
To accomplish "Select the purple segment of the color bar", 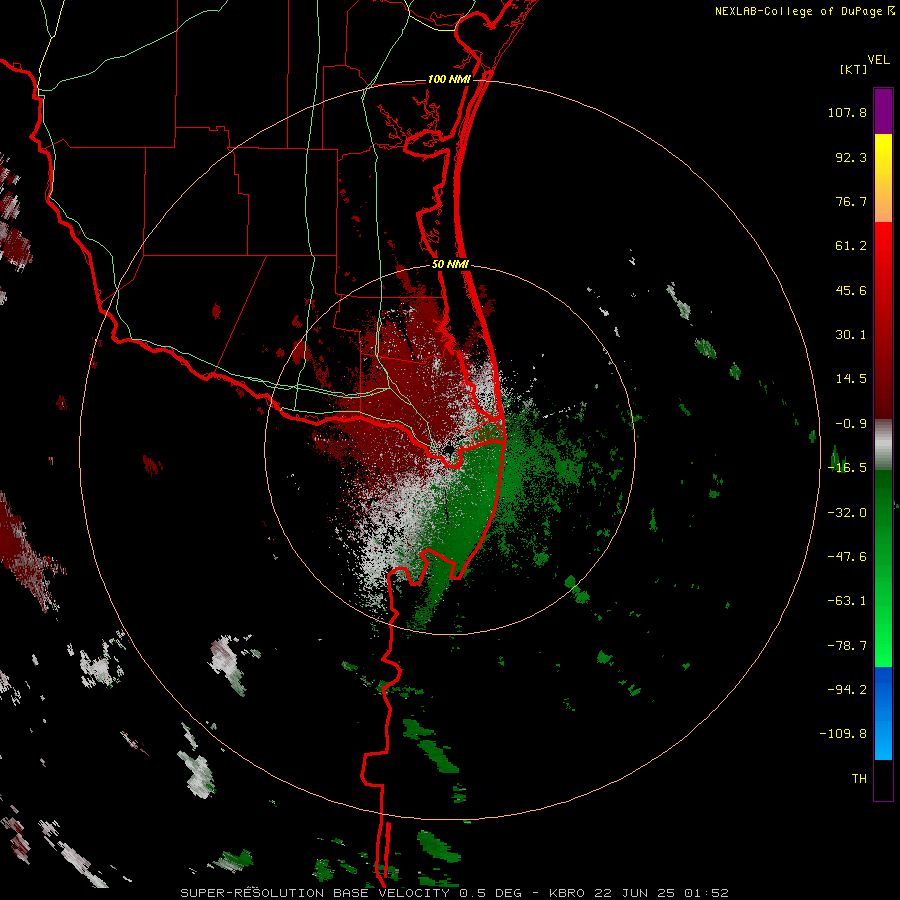I will tap(883, 111).
